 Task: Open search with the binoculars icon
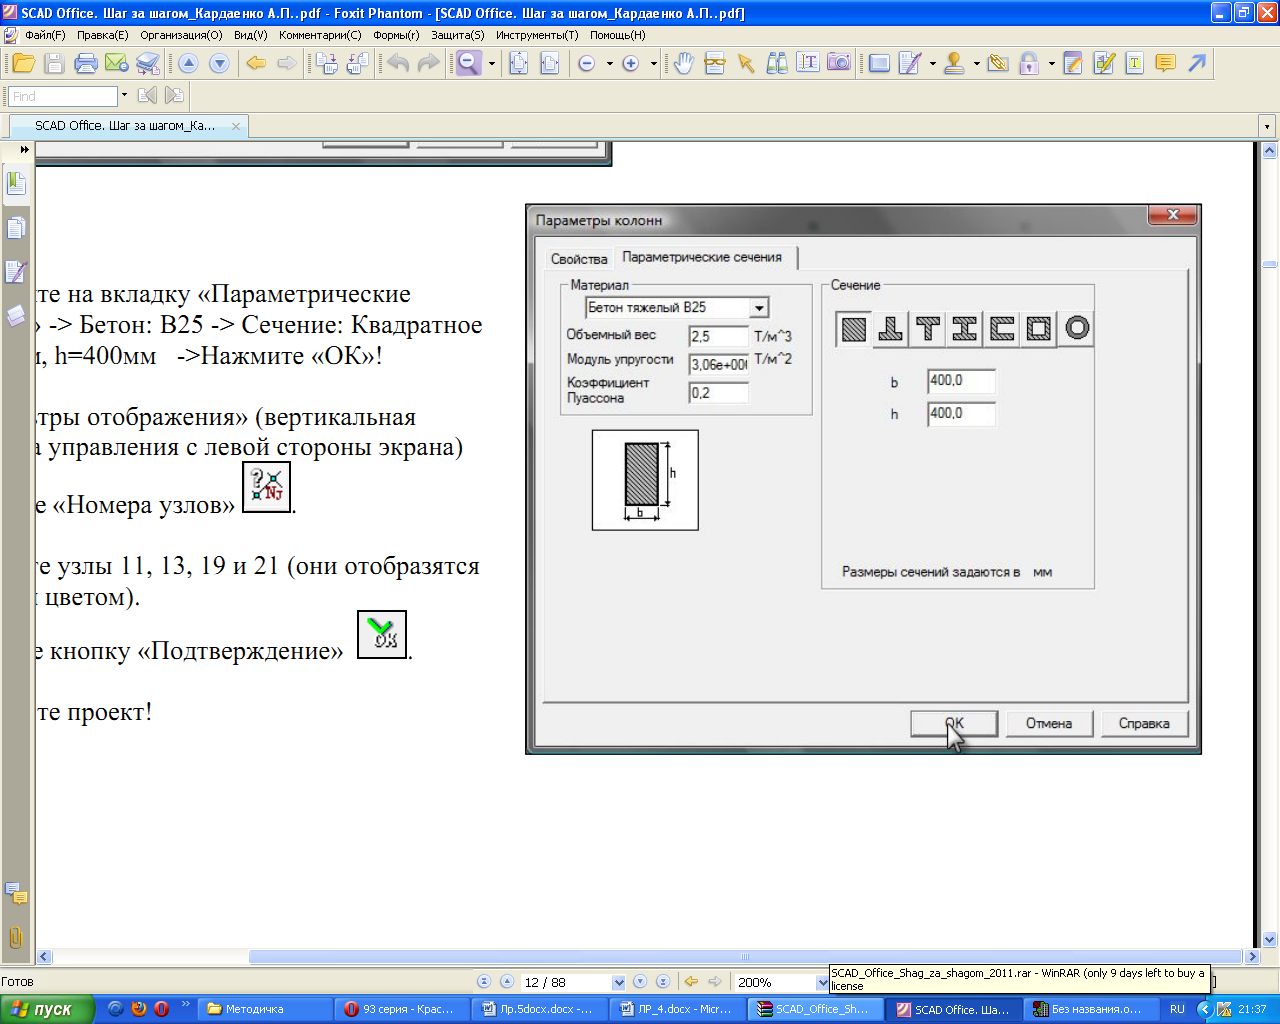(777, 63)
